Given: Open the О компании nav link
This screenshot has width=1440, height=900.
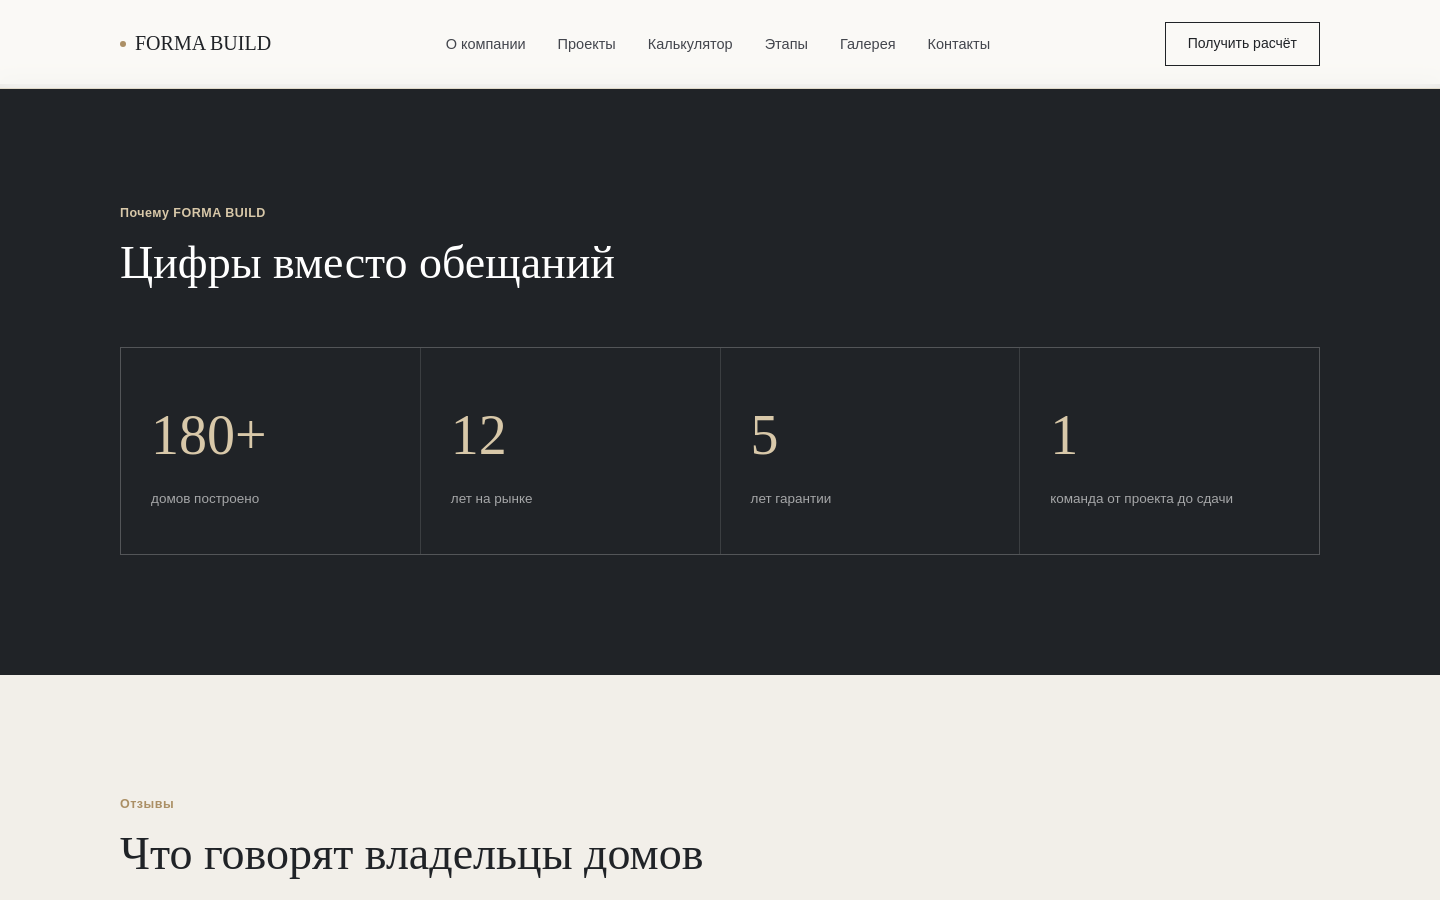Looking at the screenshot, I should click(485, 44).
